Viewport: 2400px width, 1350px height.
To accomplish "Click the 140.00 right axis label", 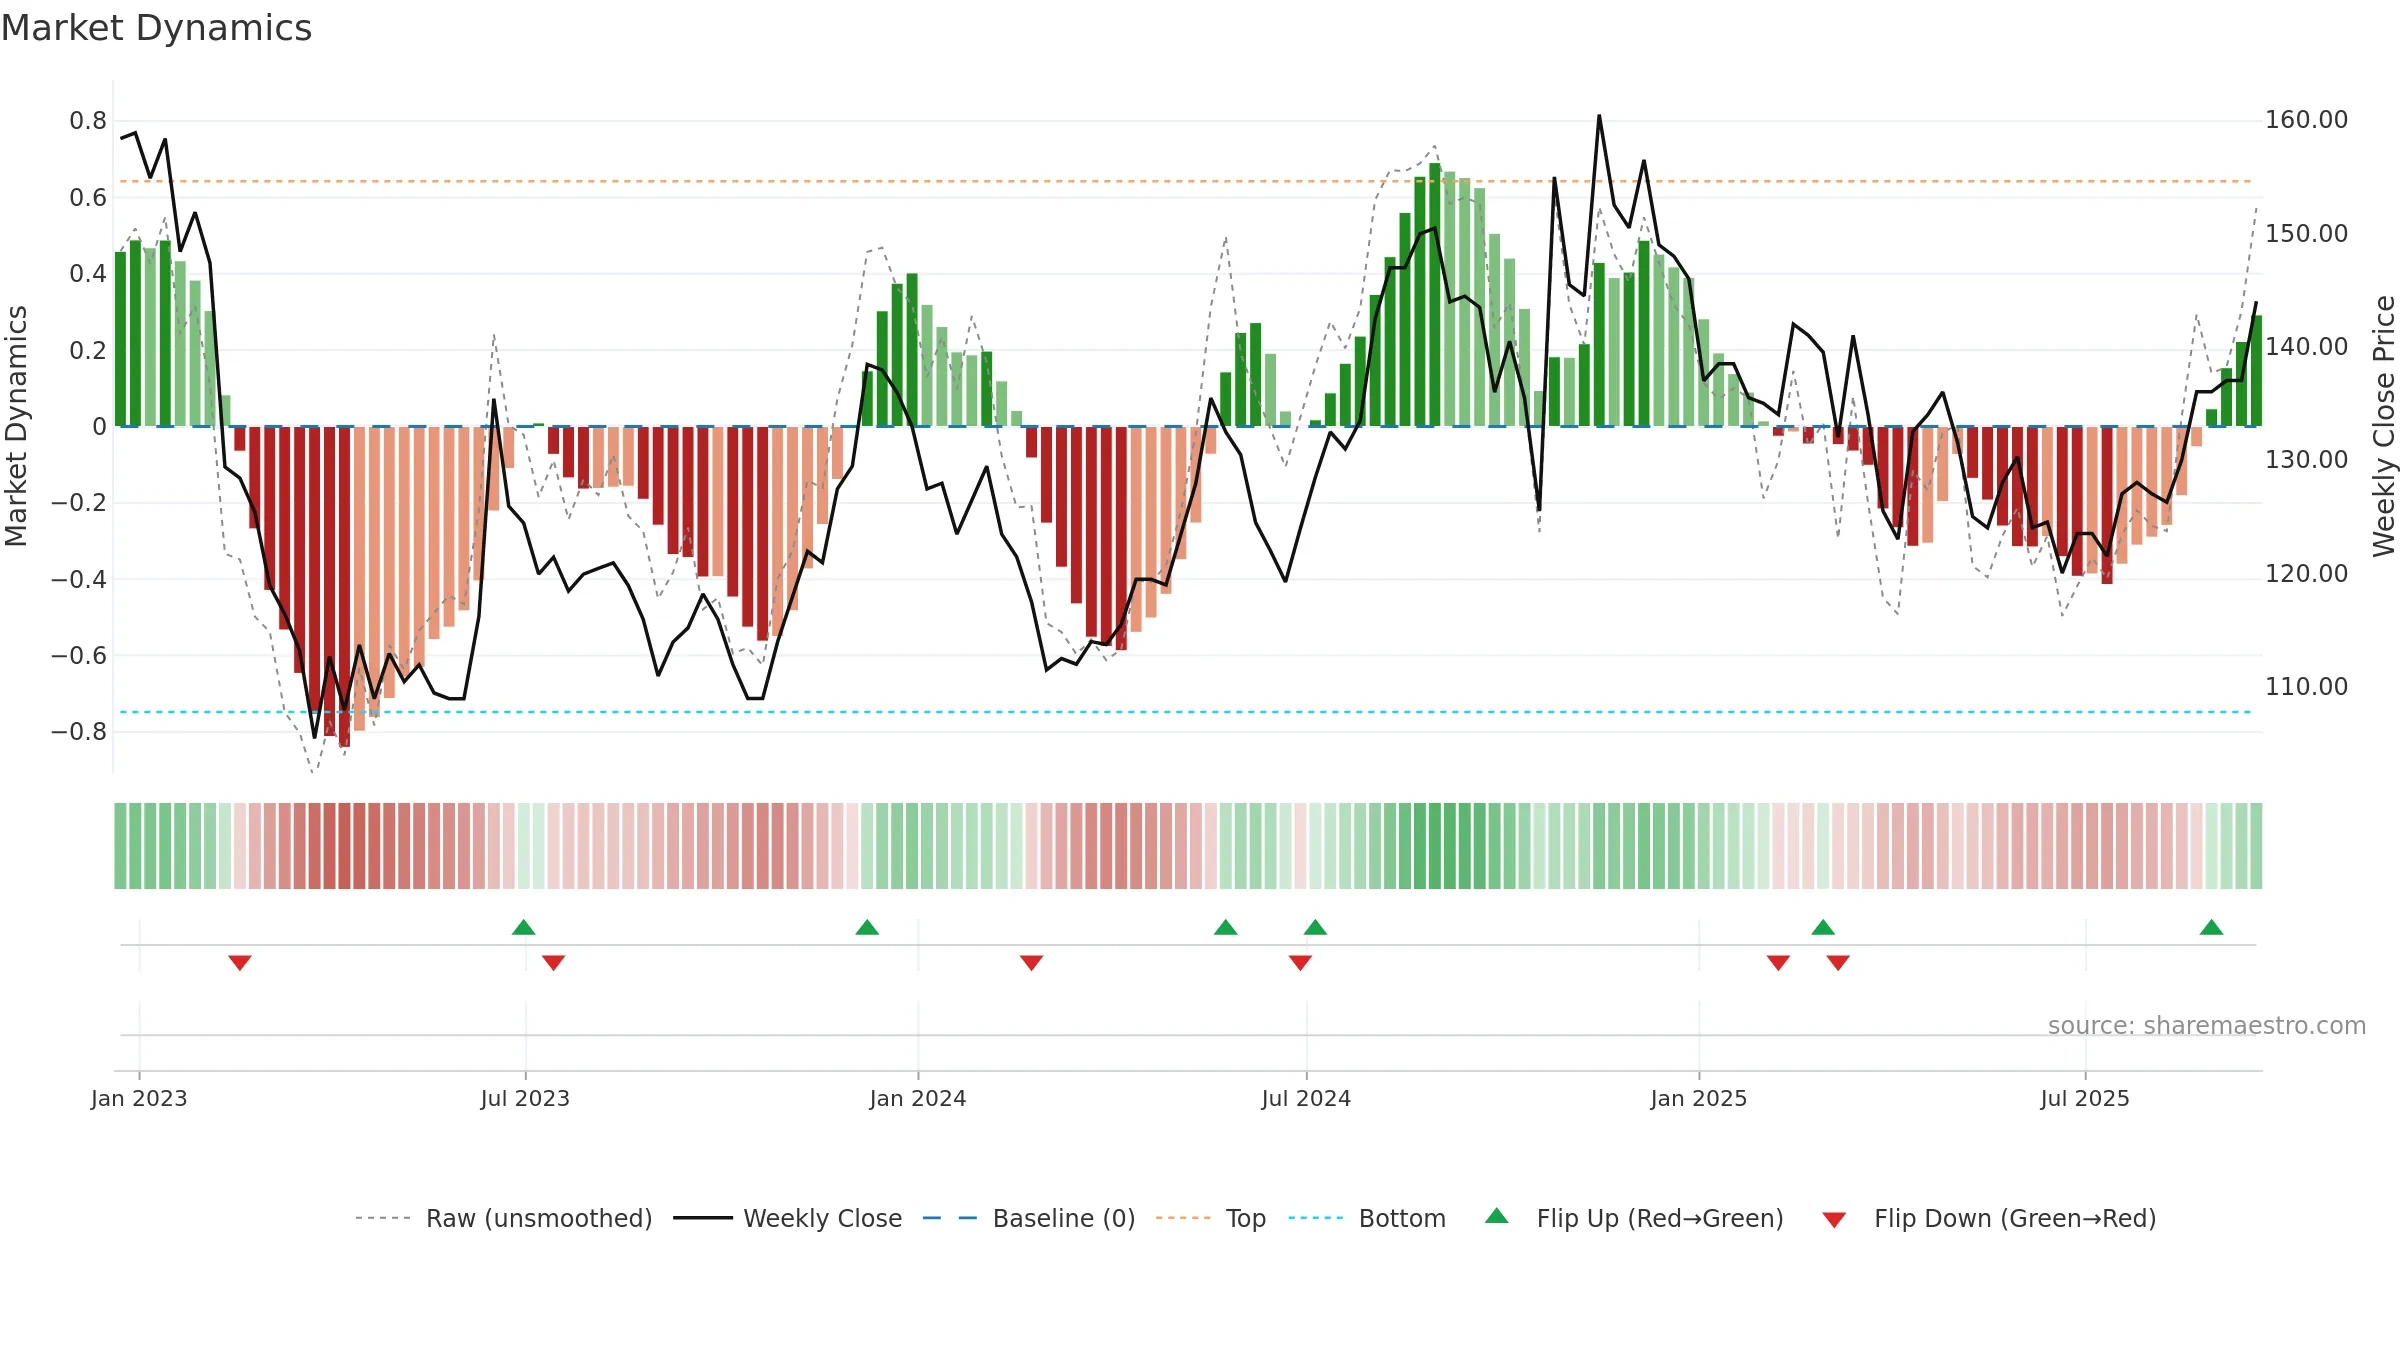I will (x=2306, y=346).
